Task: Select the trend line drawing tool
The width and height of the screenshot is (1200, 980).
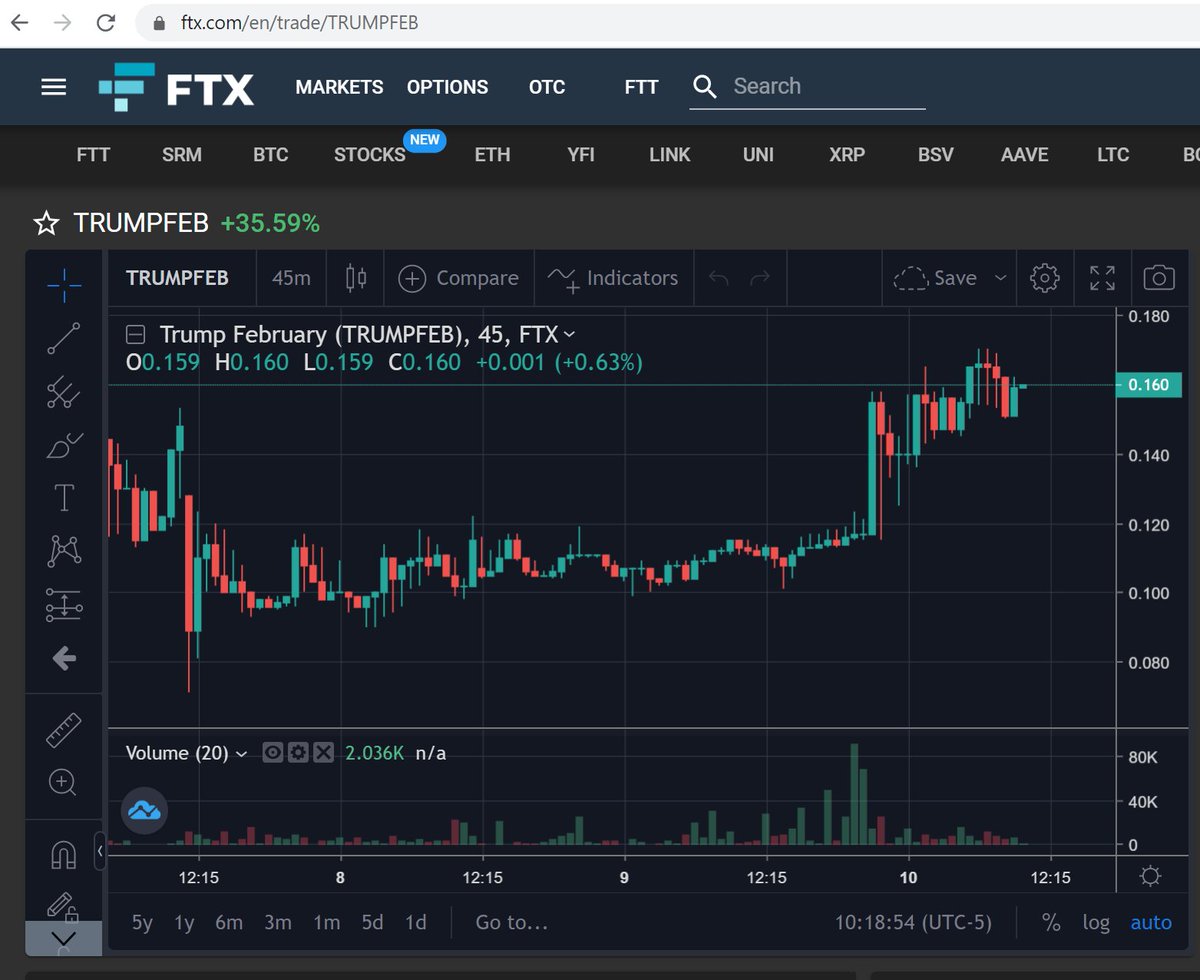Action: [x=63, y=339]
